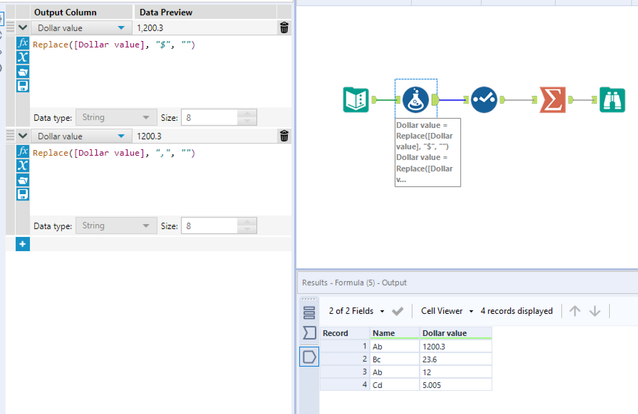Click second expression Size field
The width and height of the screenshot is (638, 414).
click(x=209, y=226)
